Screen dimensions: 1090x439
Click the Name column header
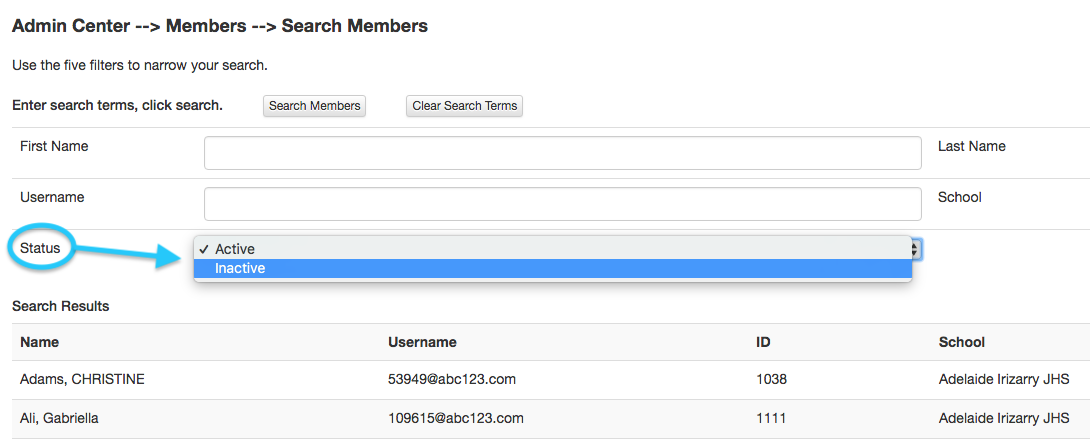coord(40,342)
